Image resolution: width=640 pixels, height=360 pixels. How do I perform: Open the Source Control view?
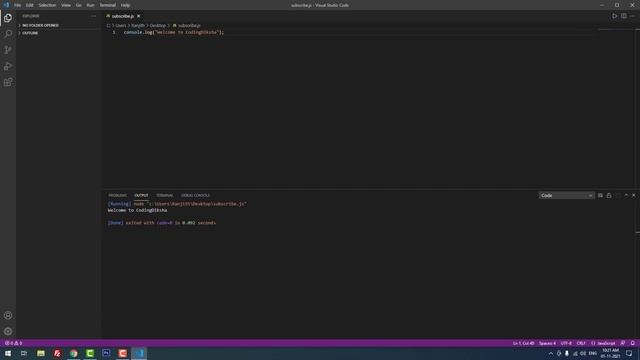[8, 50]
